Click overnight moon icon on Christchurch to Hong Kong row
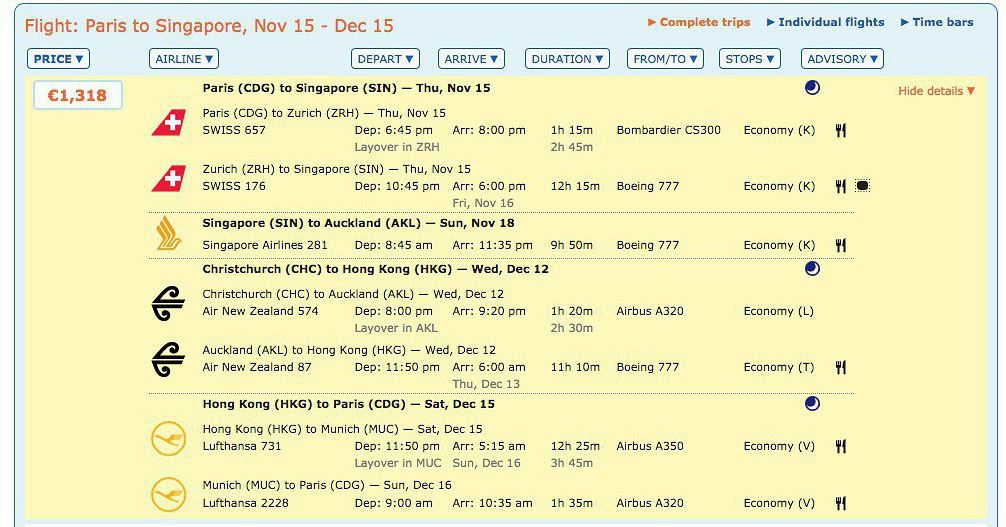Screen dimensions: 1006x527 (812, 268)
